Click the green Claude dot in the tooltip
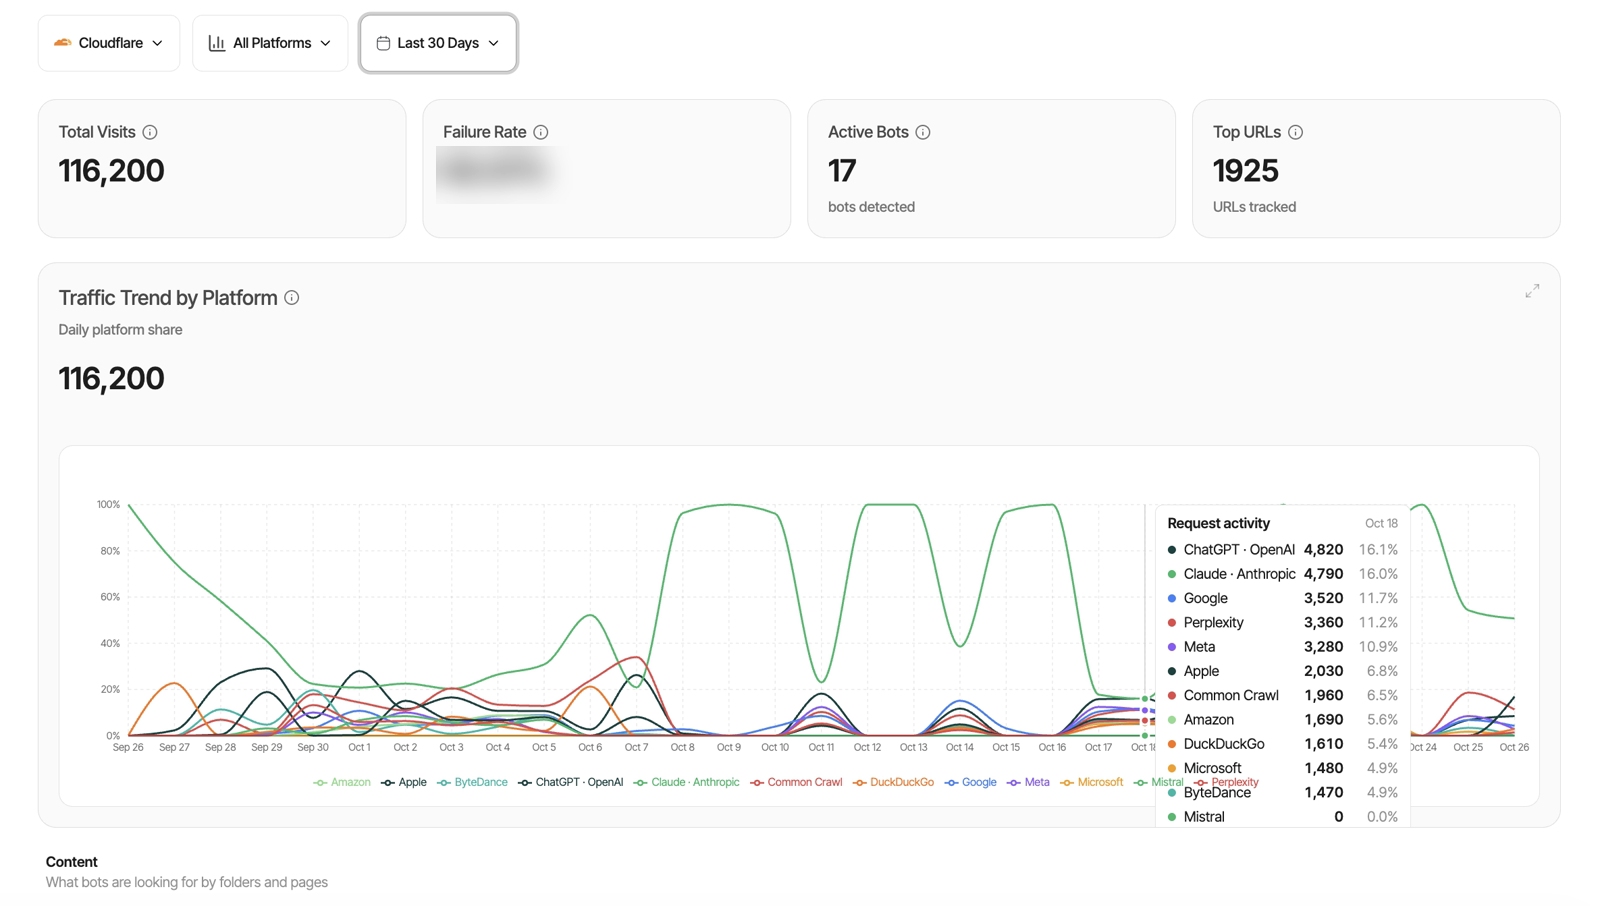 point(1172,574)
